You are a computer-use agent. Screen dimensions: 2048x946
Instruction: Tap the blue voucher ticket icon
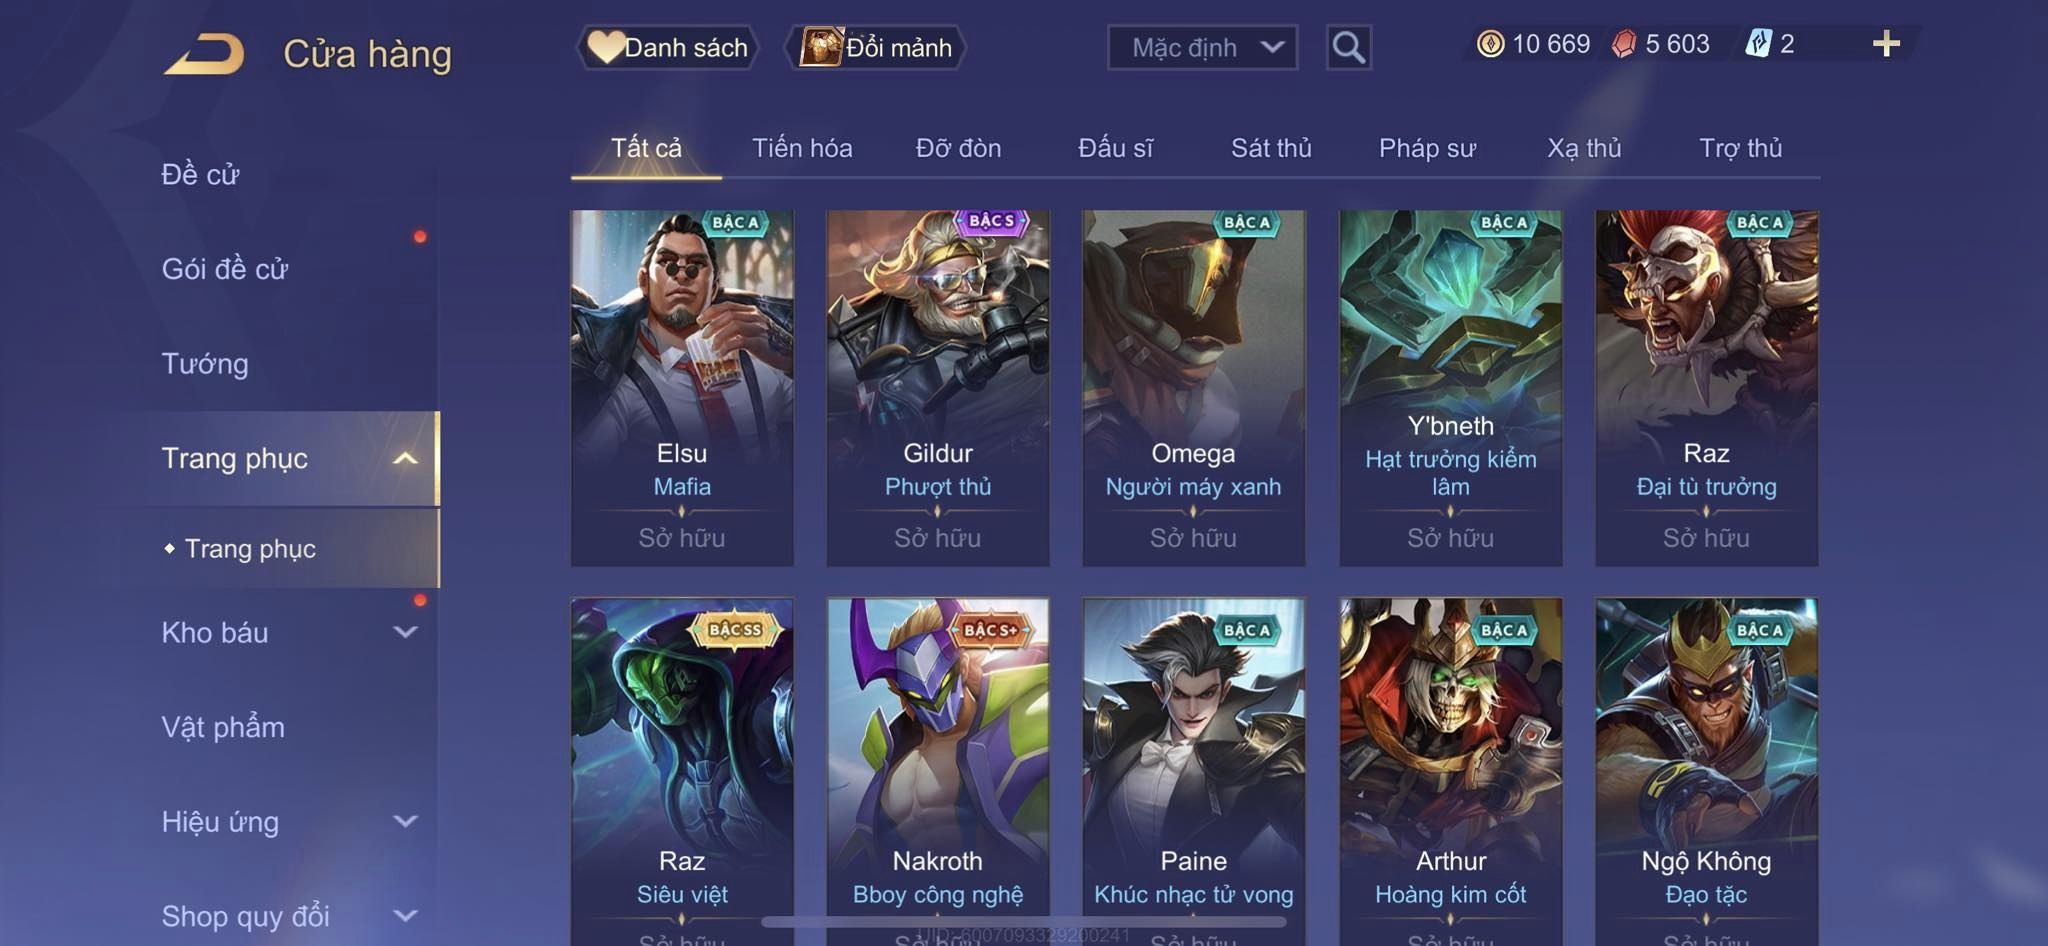tap(1758, 44)
